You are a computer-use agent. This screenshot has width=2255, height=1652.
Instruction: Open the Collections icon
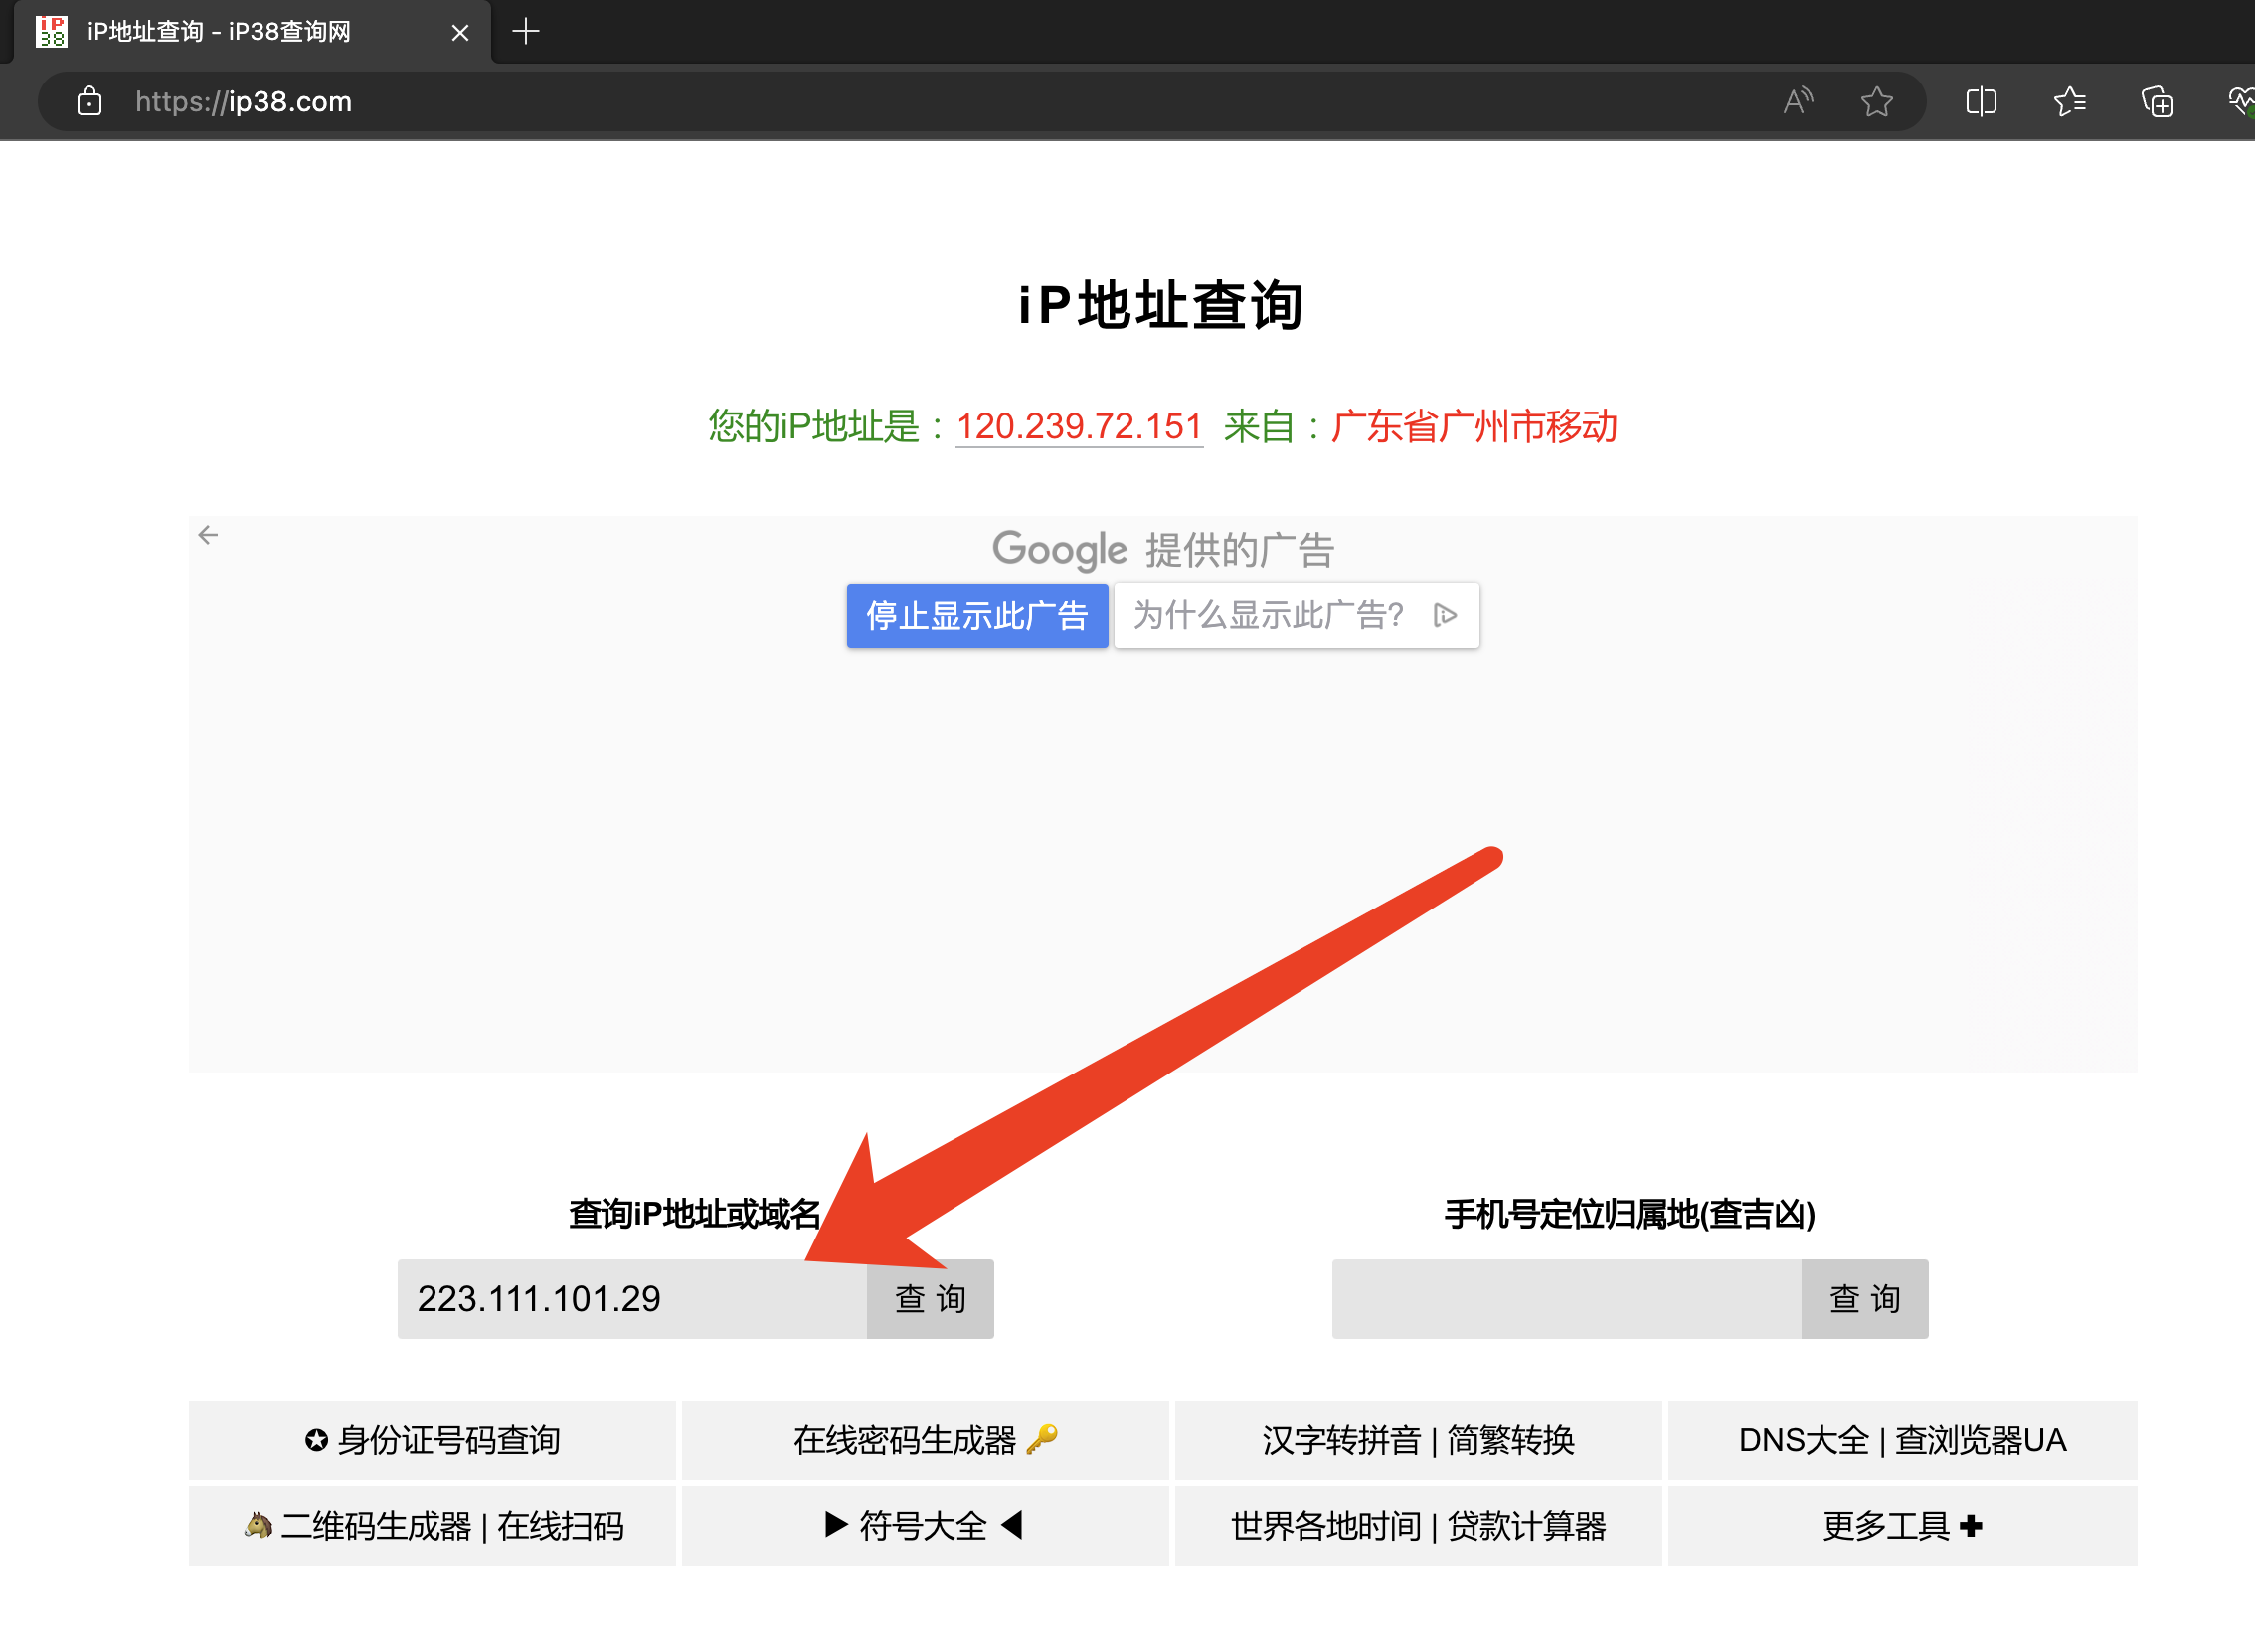(2157, 102)
